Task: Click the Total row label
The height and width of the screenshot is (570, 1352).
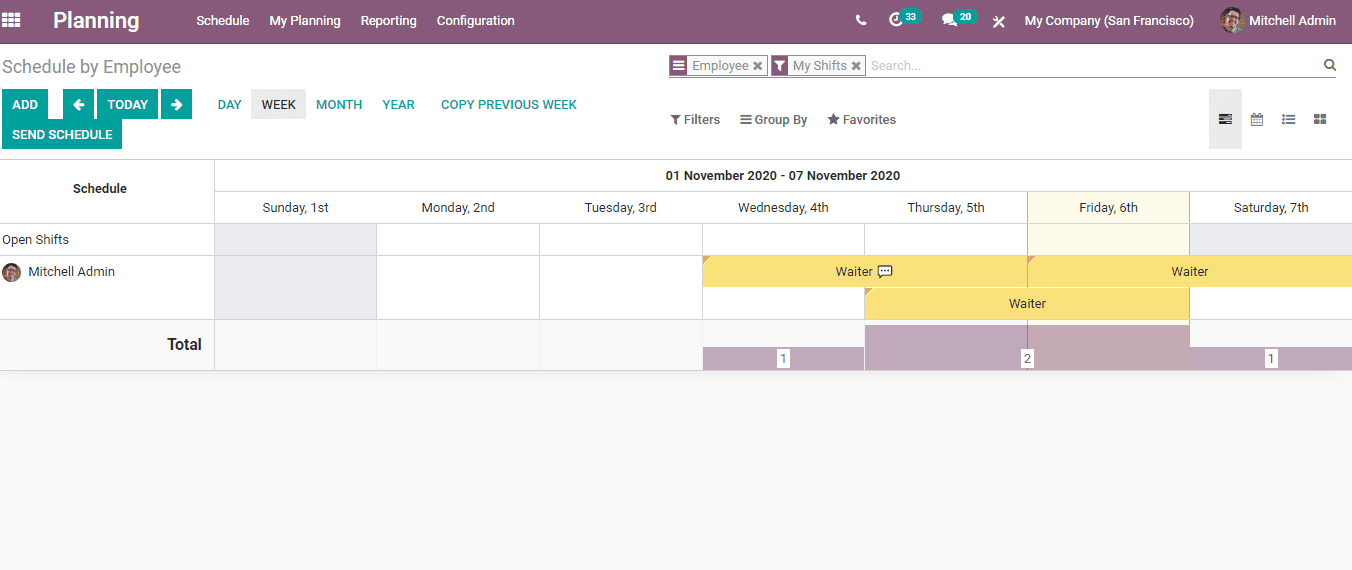Action: [x=184, y=344]
